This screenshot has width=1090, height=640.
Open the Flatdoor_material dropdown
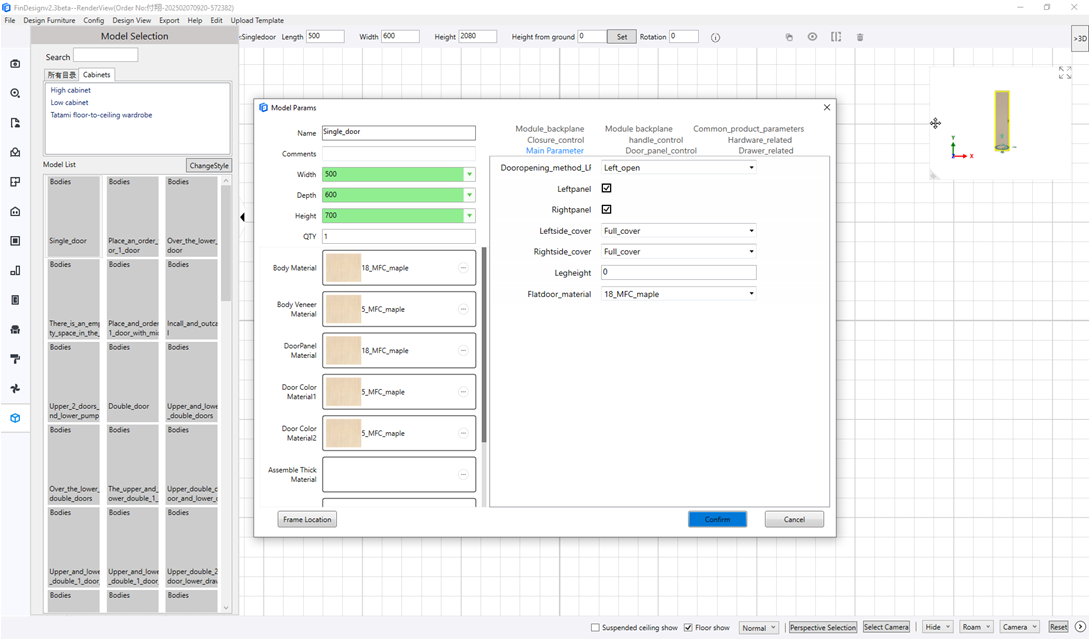pos(678,294)
